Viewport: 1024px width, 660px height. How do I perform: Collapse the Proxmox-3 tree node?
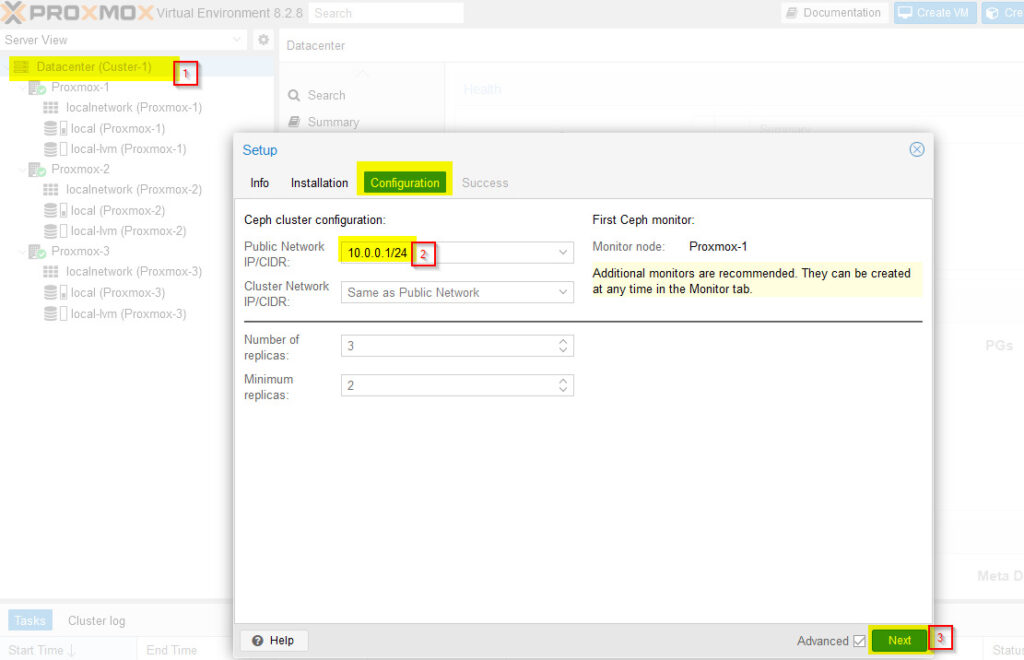[24, 251]
